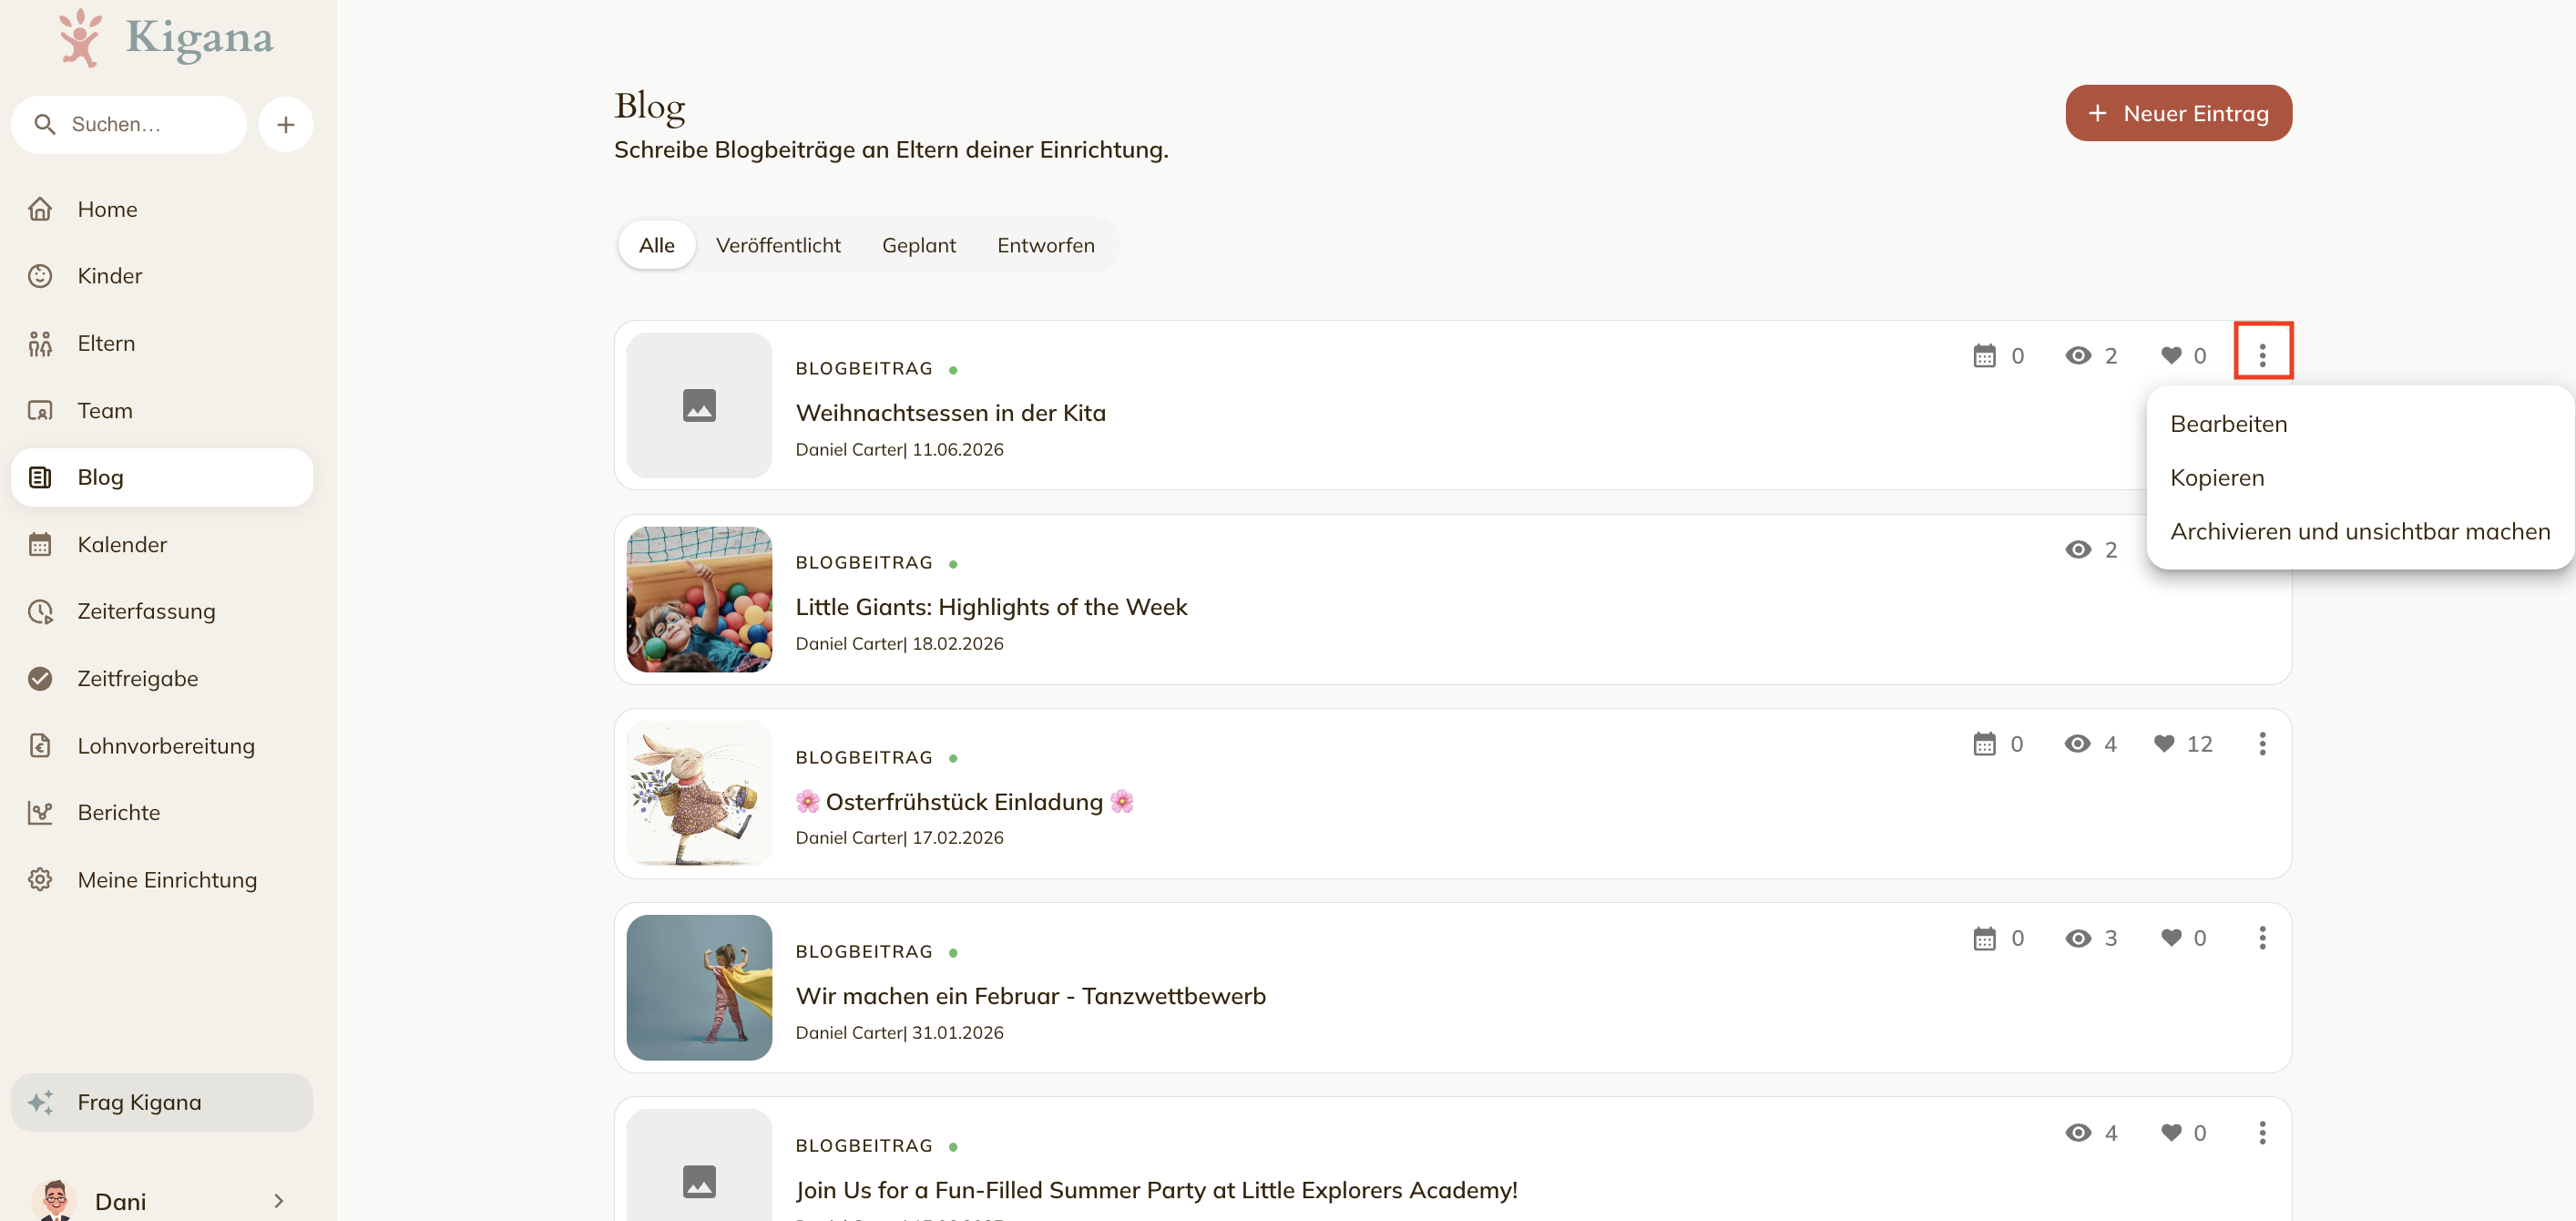2576x1221 pixels.
Task: Click the plus button beside search
Action: click(x=286, y=125)
